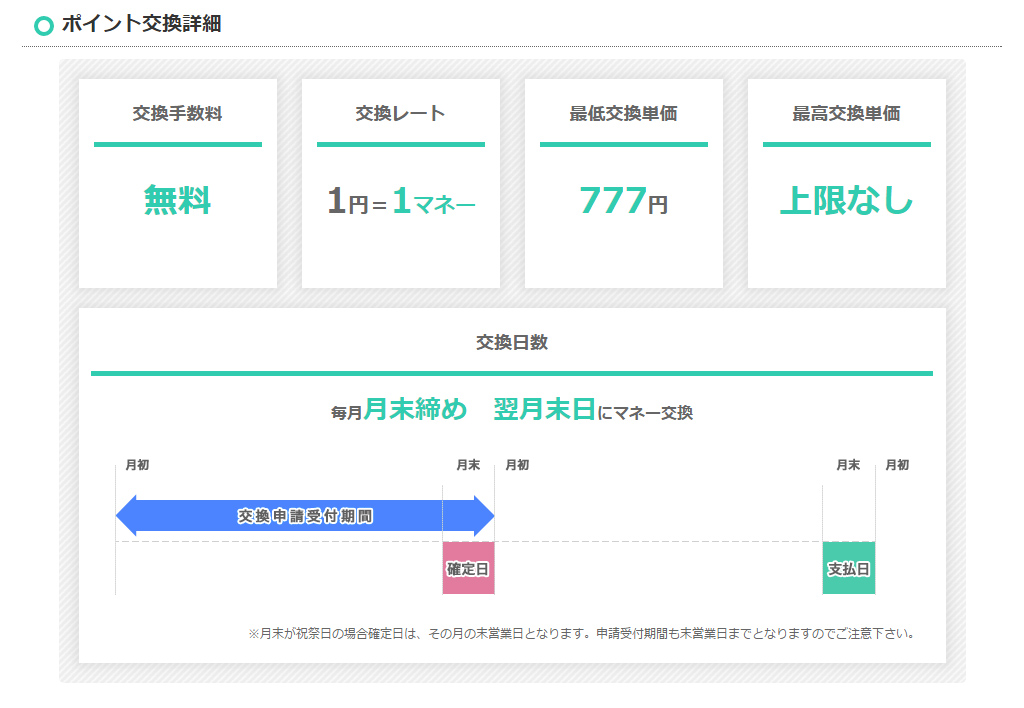Toggle the 無料 free fee indicator
1024x708 pixels.
[178, 201]
